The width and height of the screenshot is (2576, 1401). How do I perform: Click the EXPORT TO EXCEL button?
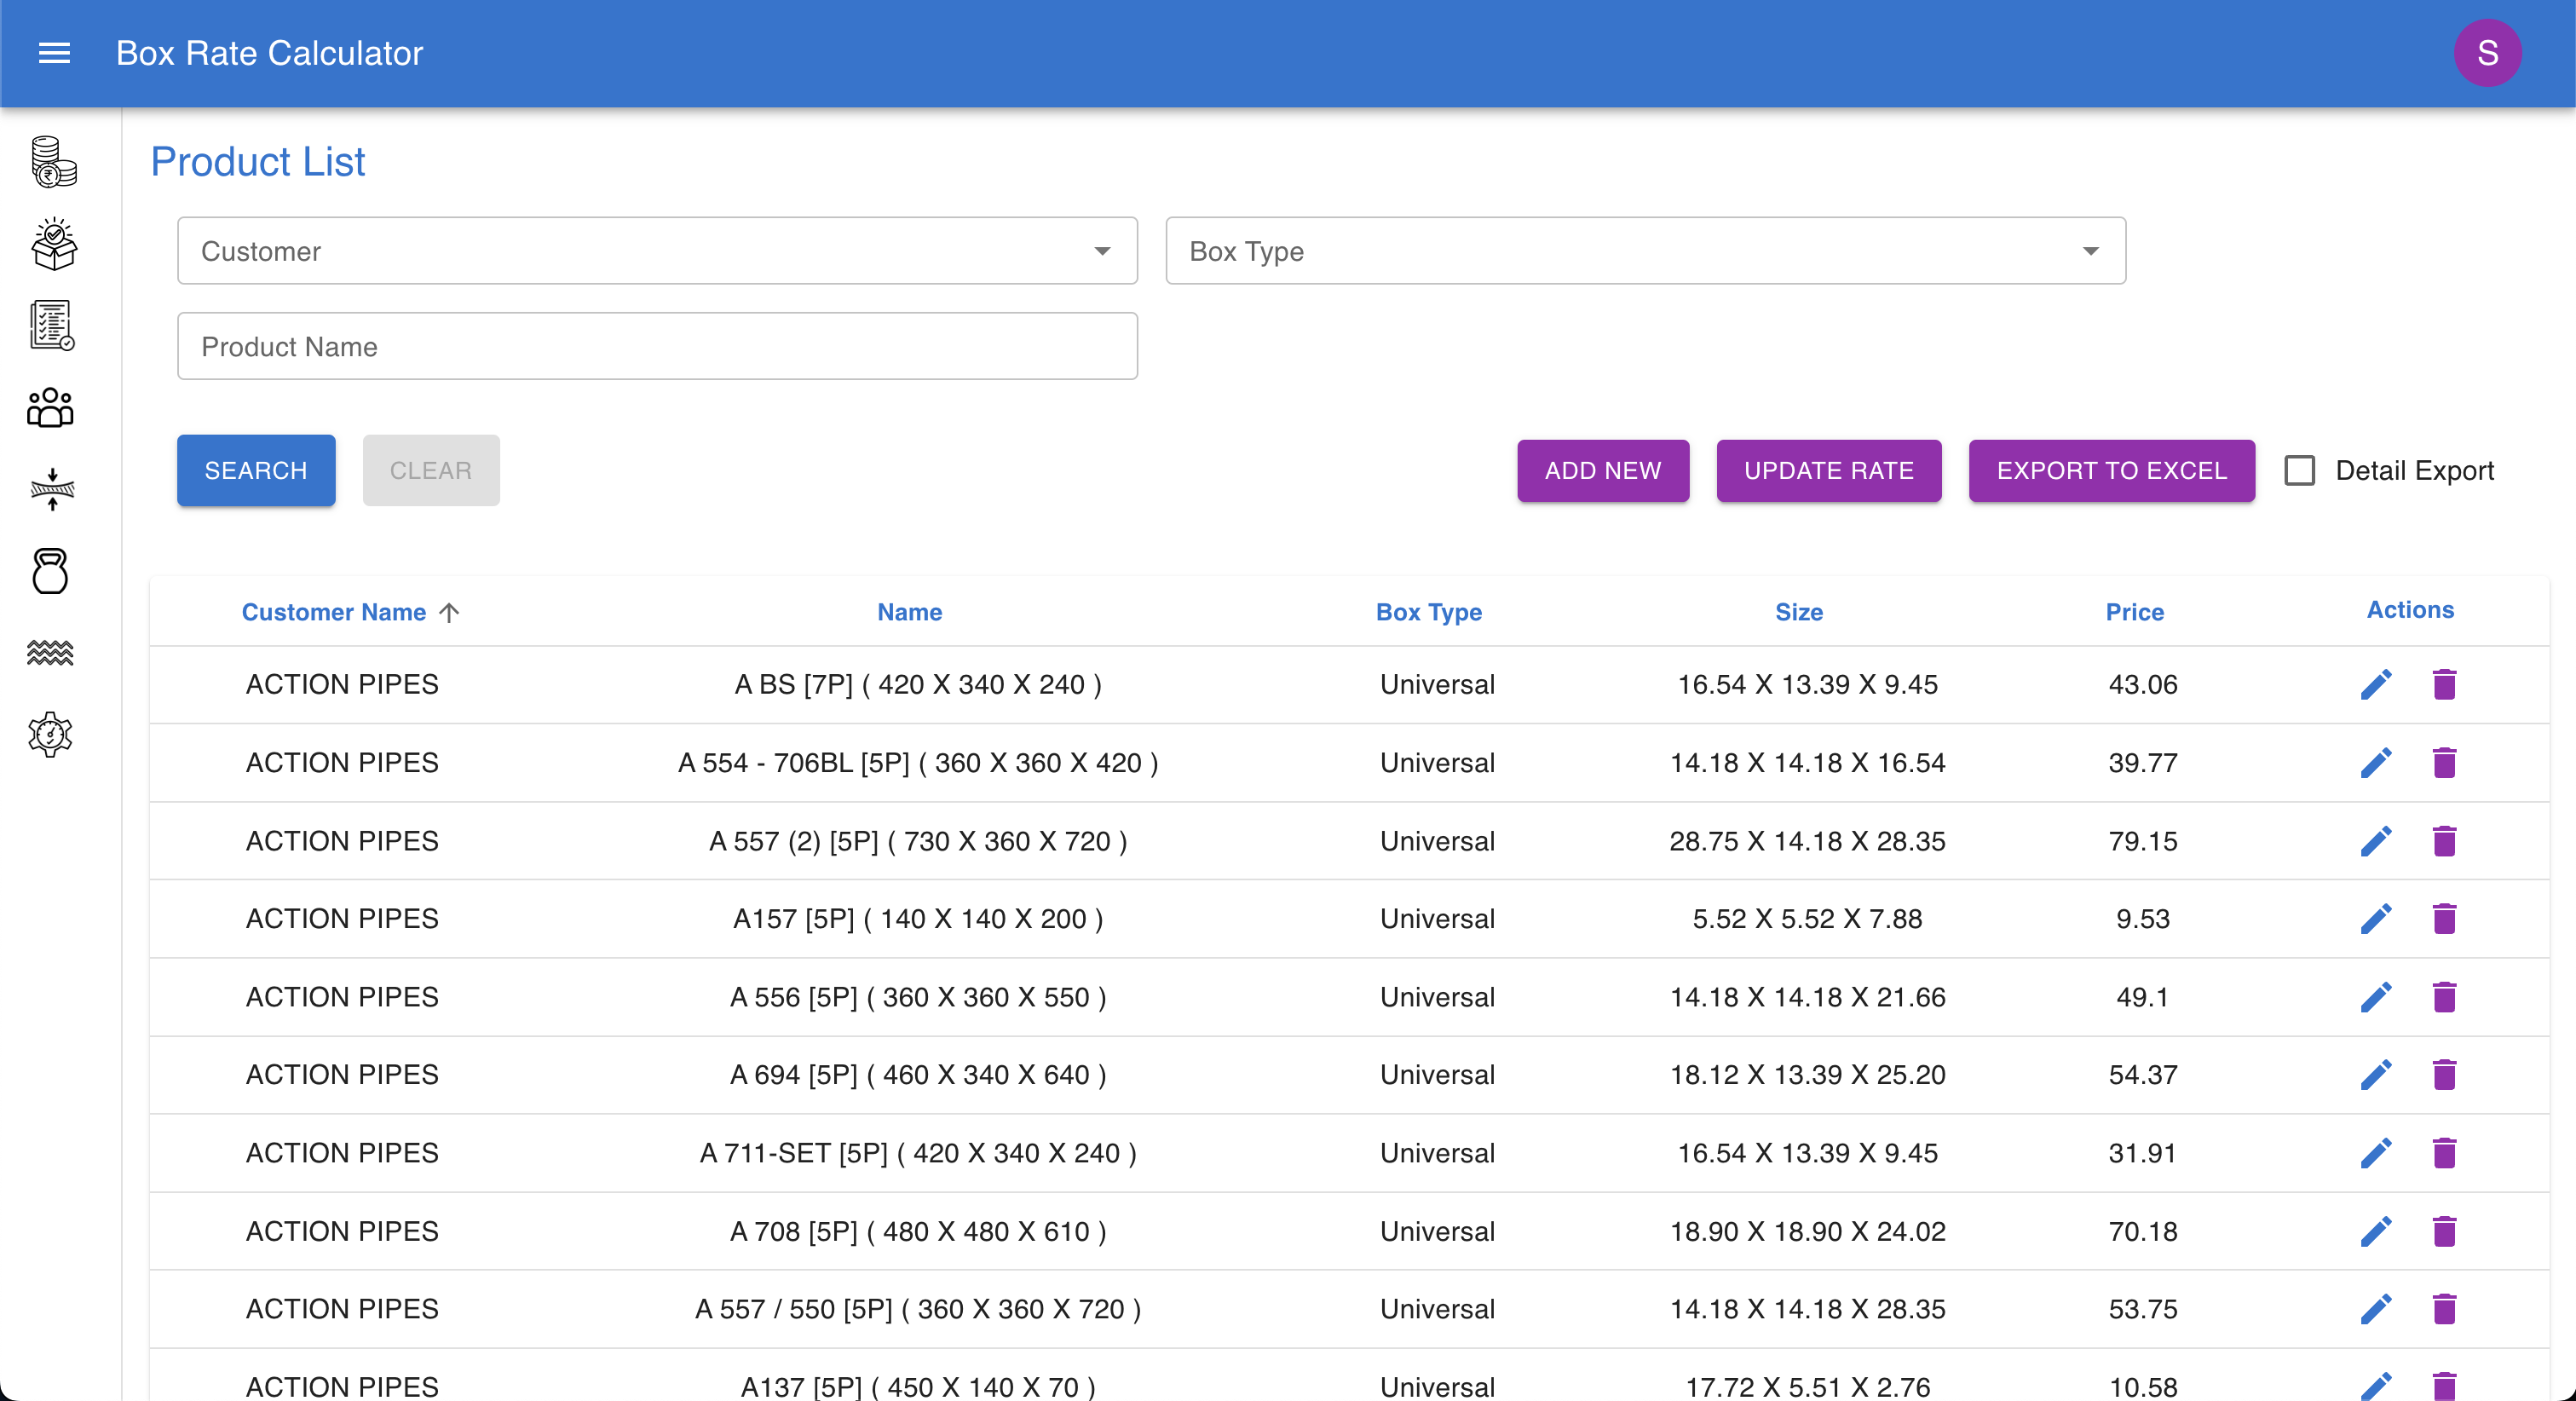[2111, 470]
